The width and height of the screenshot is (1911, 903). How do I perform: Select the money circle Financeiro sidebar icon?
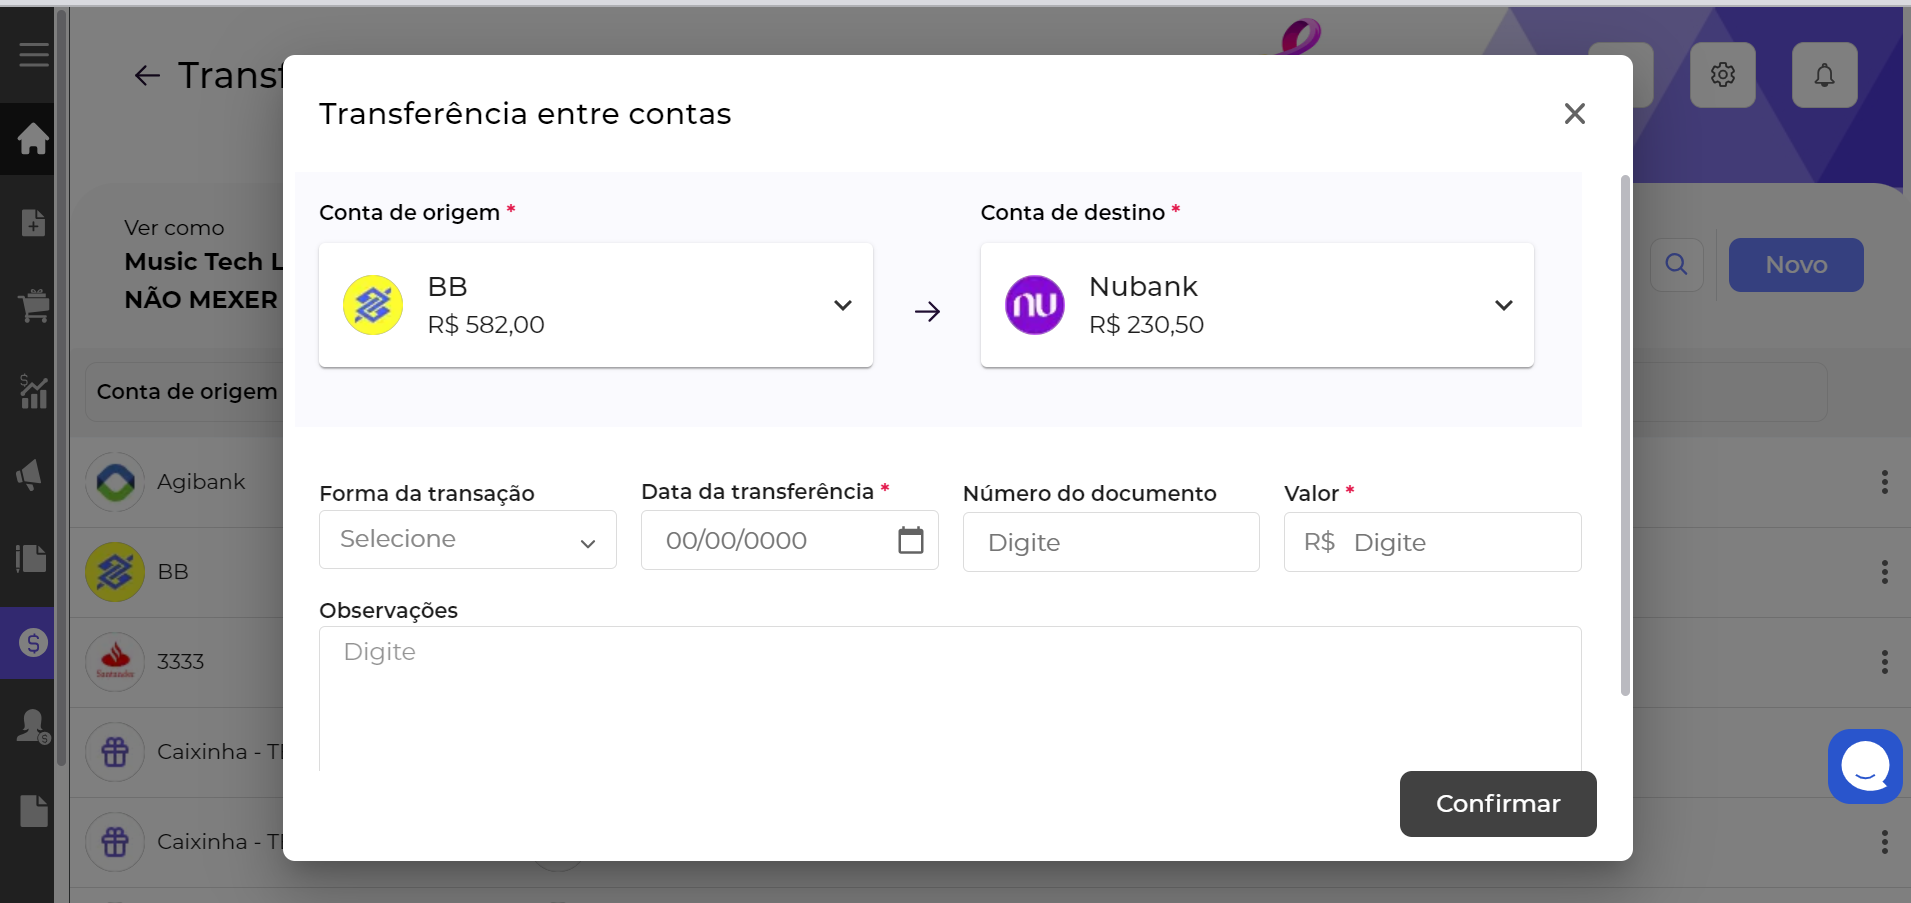pyautogui.click(x=31, y=644)
